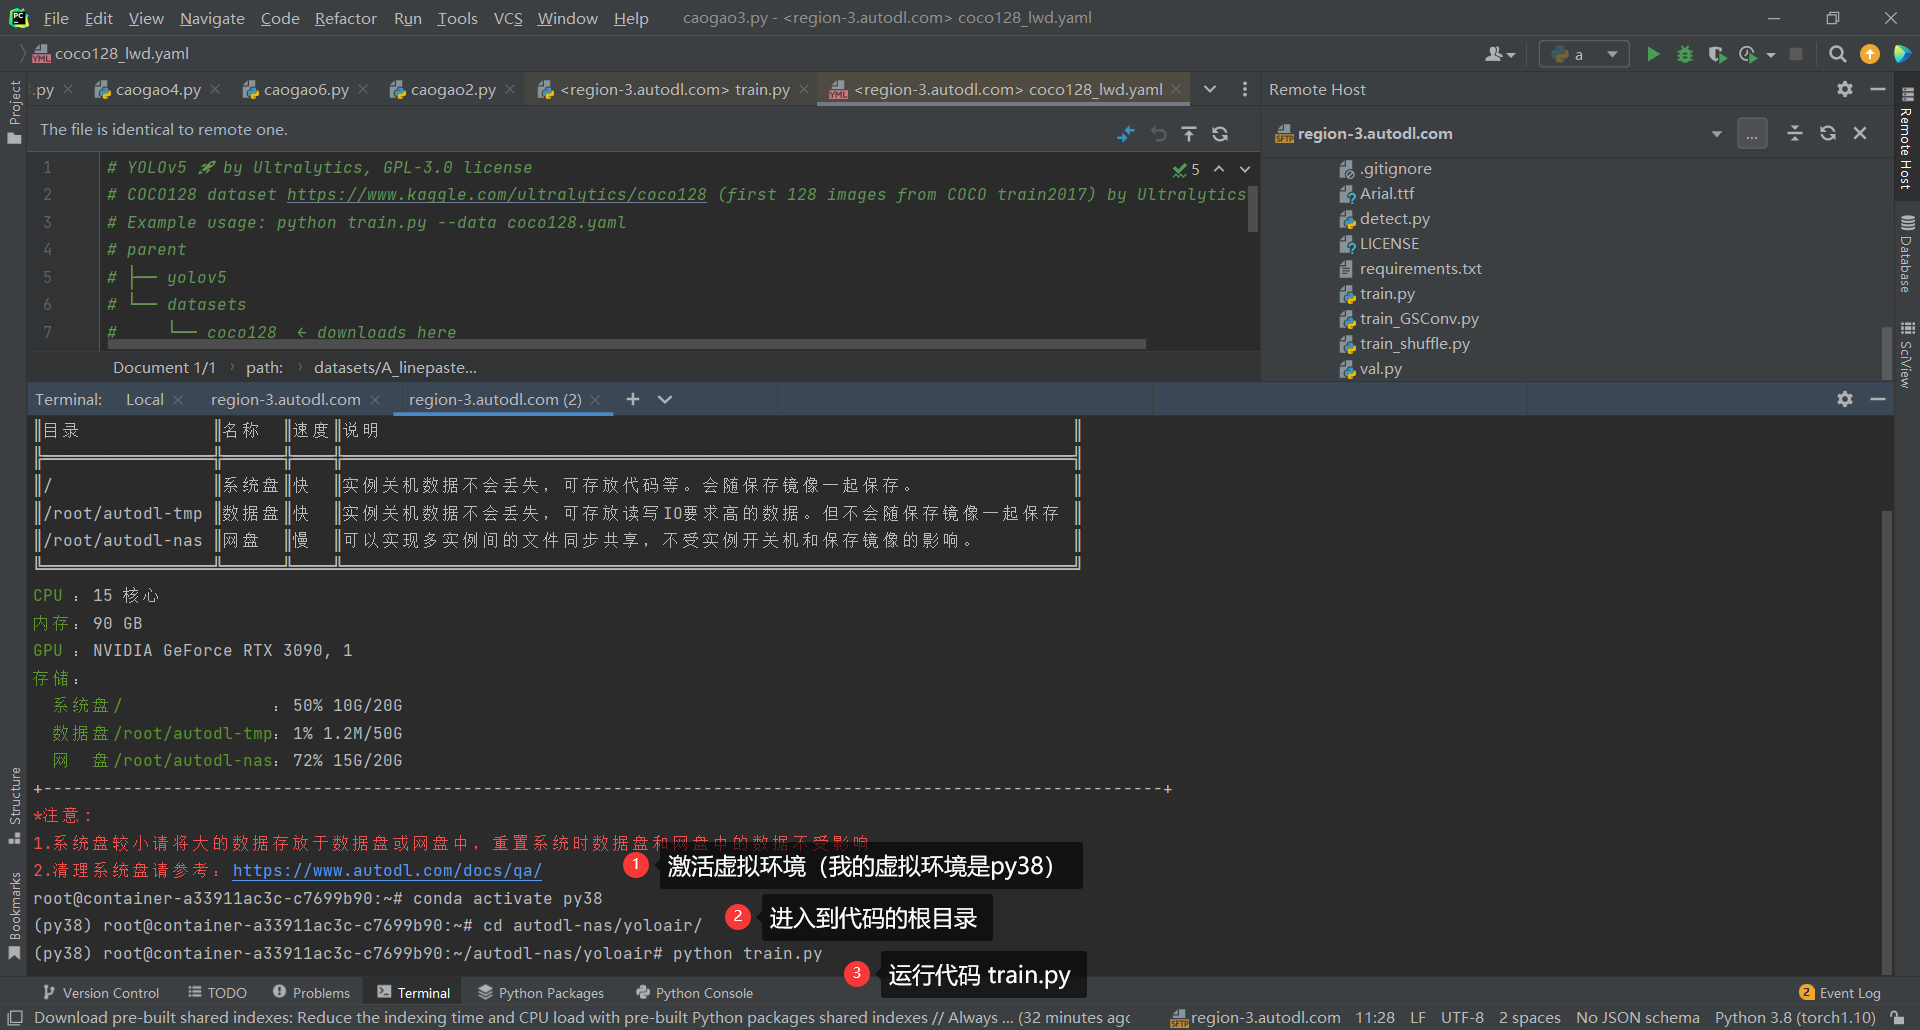
Task: Refresh remote file sync icon
Action: 1220,134
